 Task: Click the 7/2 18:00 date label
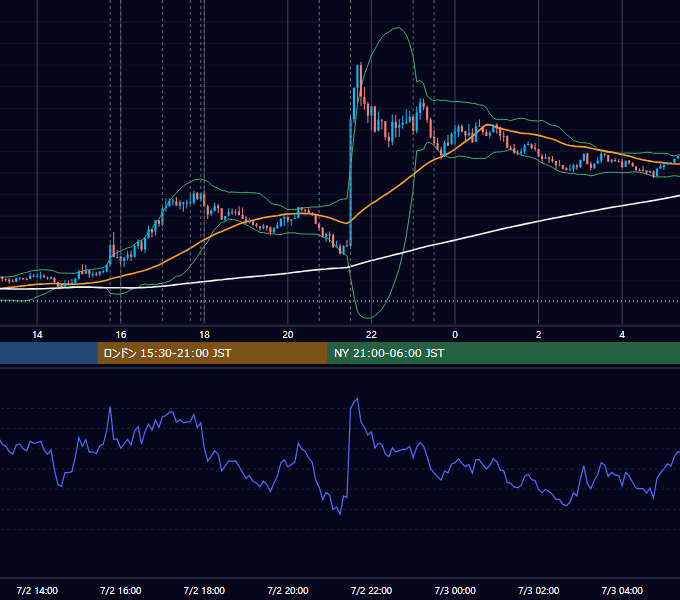pyautogui.click(x=204, y=590)
